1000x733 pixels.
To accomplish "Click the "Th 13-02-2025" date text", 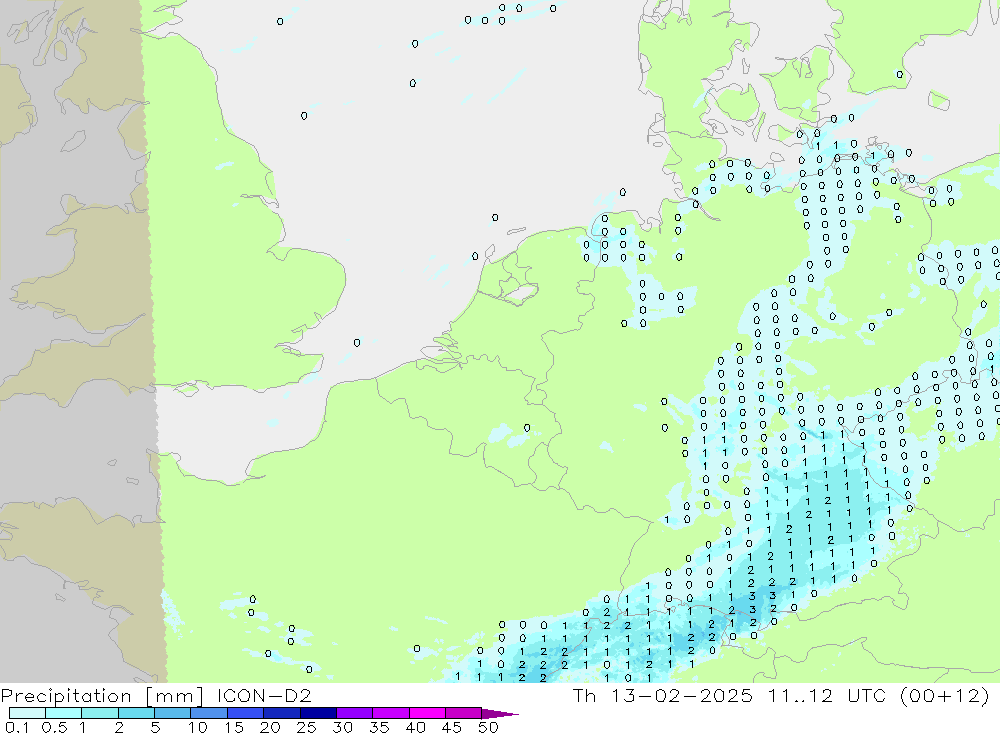I will point(663,695).
